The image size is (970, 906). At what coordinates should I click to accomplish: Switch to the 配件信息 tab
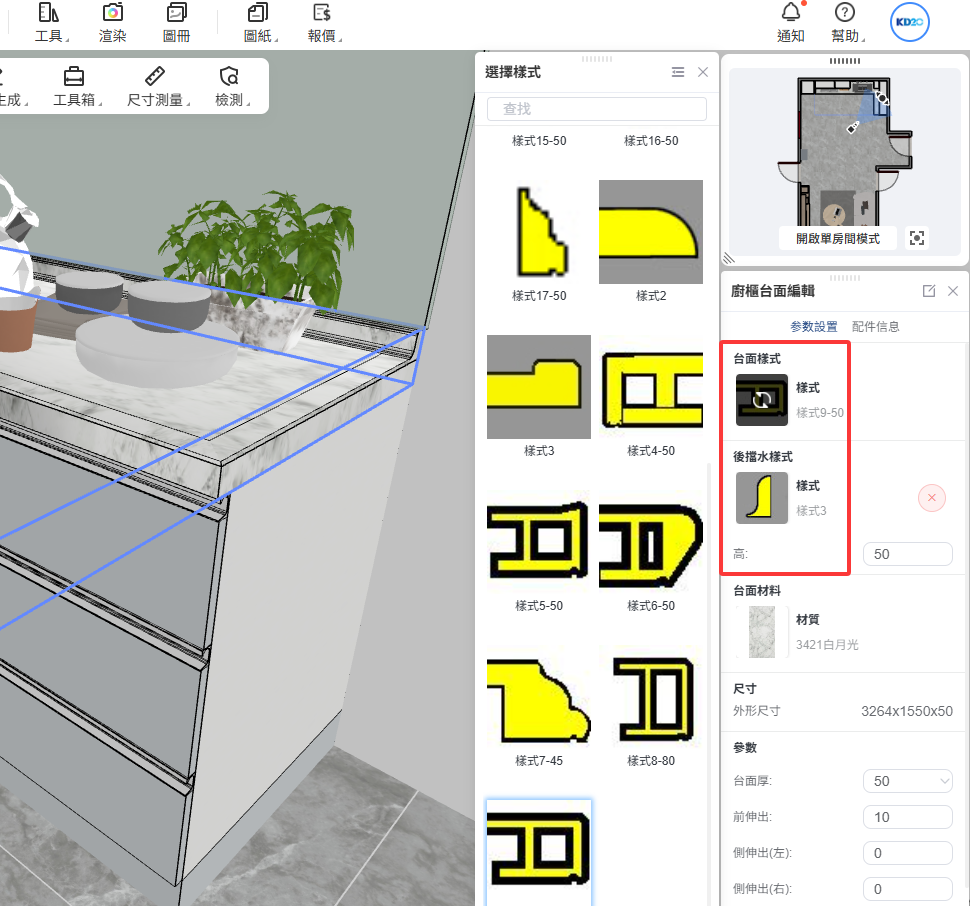876,327
